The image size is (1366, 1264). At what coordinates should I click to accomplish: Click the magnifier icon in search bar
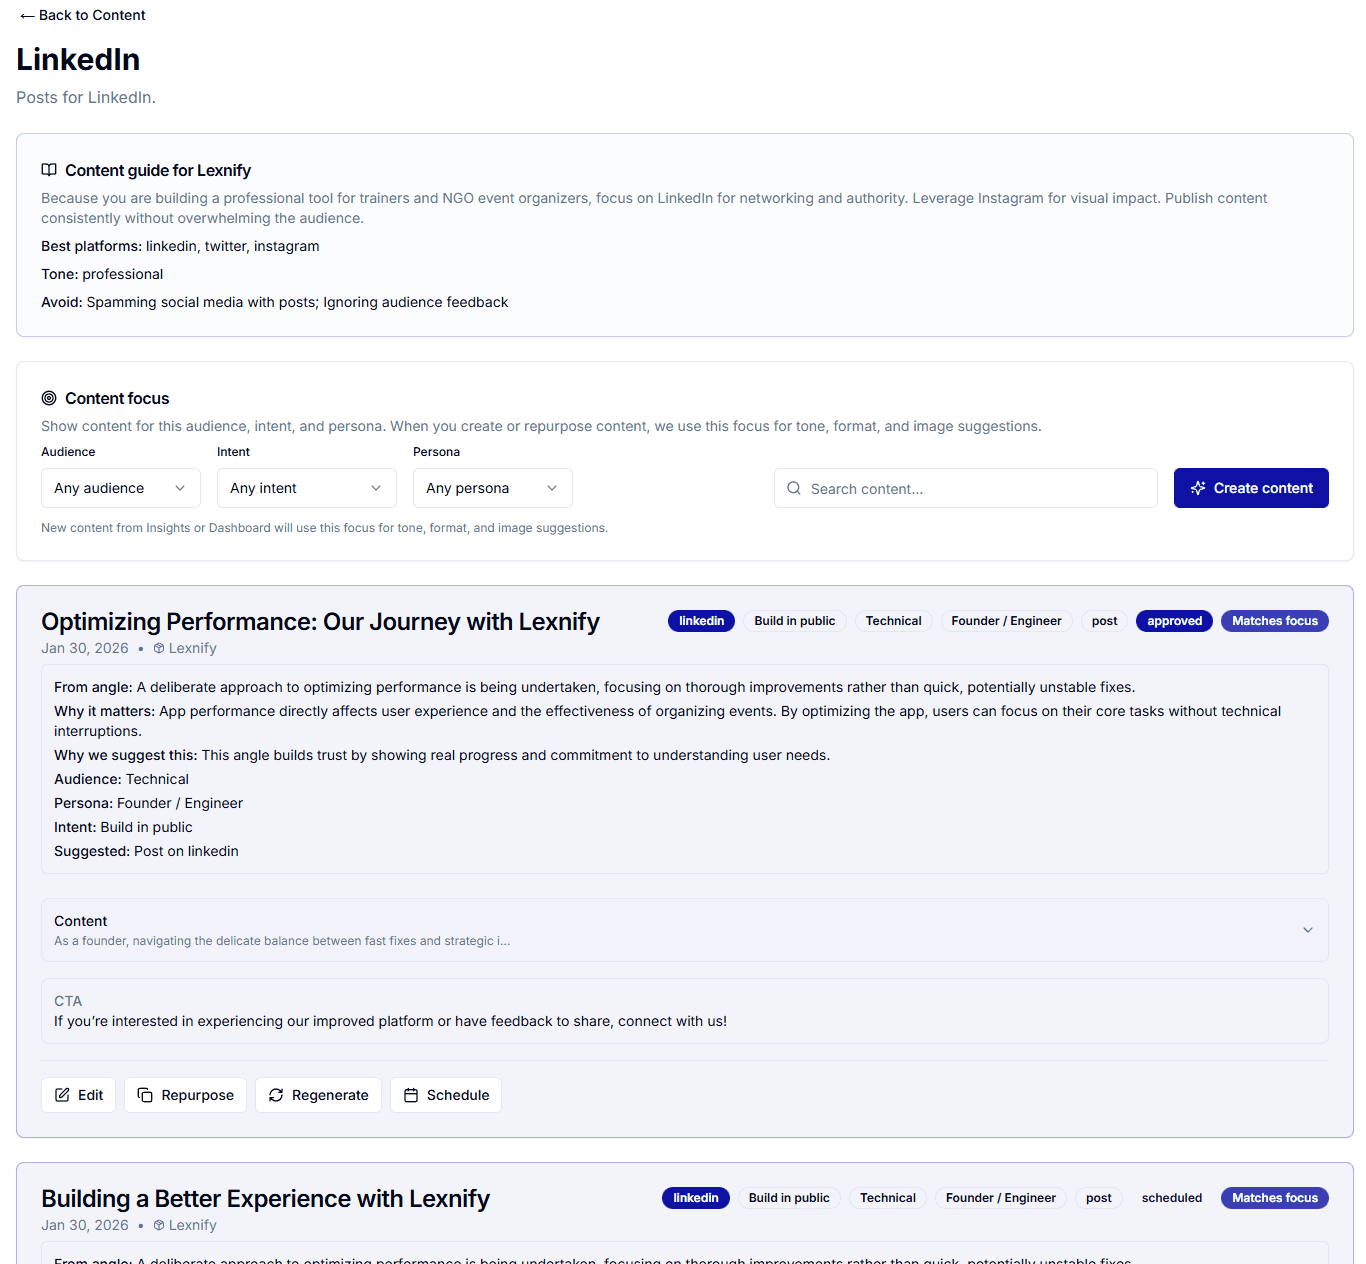tap(794, 488)
